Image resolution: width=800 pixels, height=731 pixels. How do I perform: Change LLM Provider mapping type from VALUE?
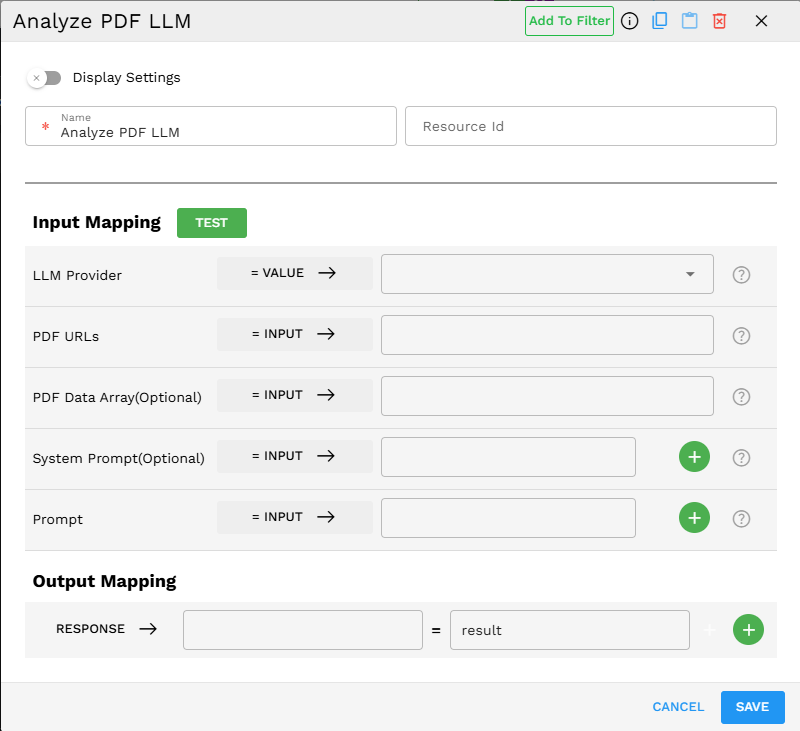(x=294, y=273)
